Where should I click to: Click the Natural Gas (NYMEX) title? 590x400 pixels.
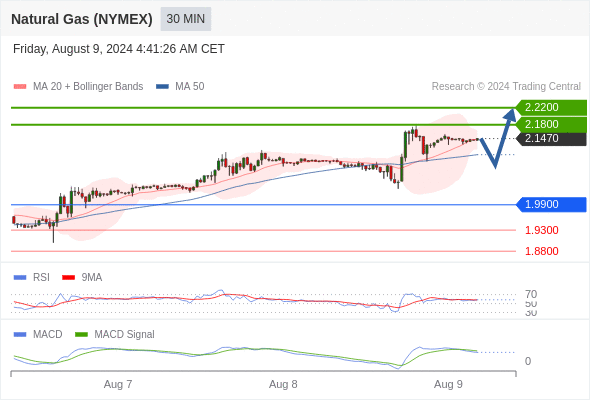pos(82,19)
